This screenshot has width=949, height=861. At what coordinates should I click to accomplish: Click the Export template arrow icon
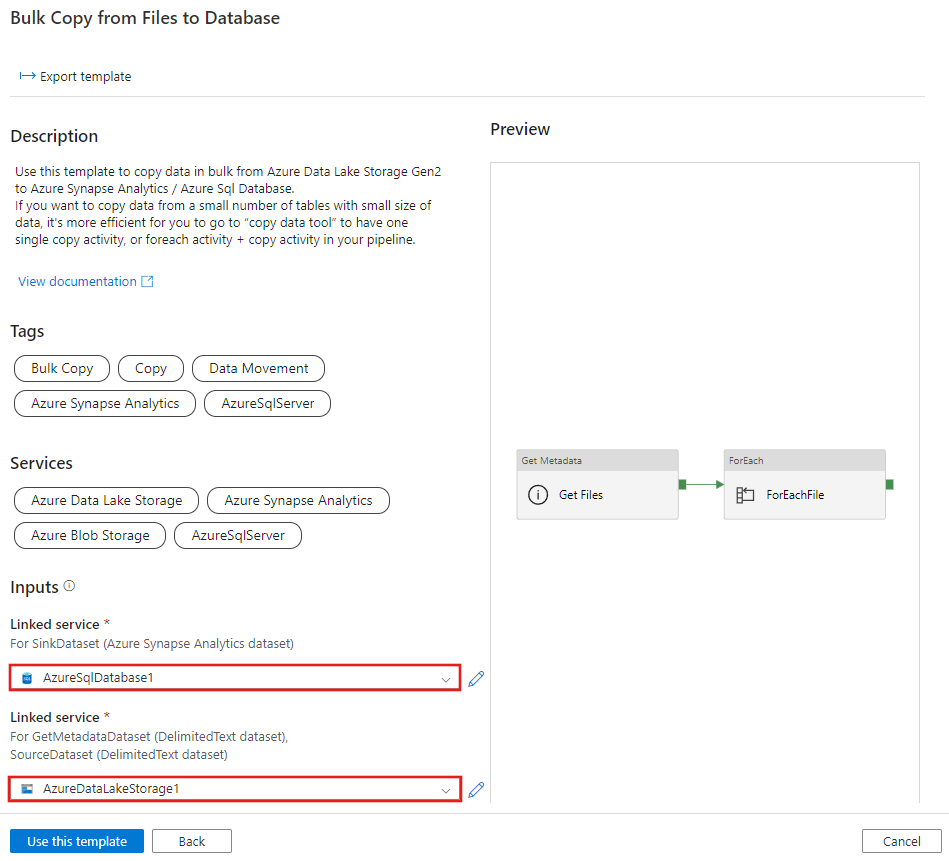click(x=27, y=76)
